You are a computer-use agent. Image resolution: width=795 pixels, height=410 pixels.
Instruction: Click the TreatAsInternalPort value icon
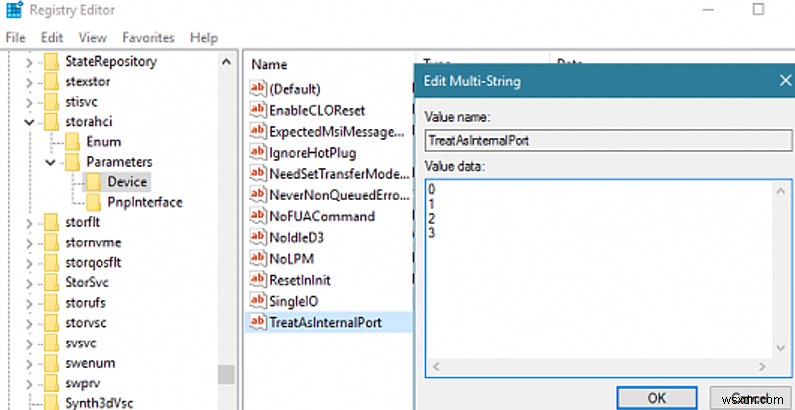[257, 322]
